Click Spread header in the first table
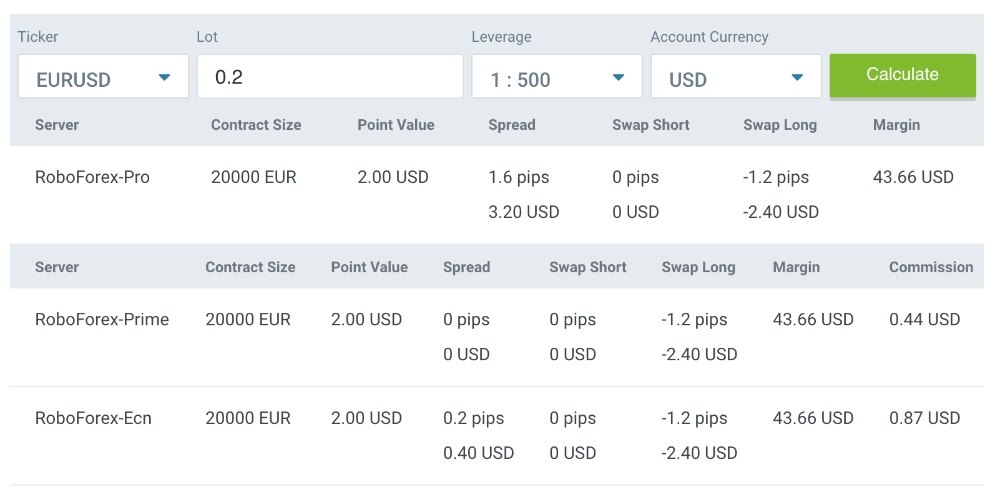The height and width of the screenshot is (497, 1000). click(x=512, y=125)
